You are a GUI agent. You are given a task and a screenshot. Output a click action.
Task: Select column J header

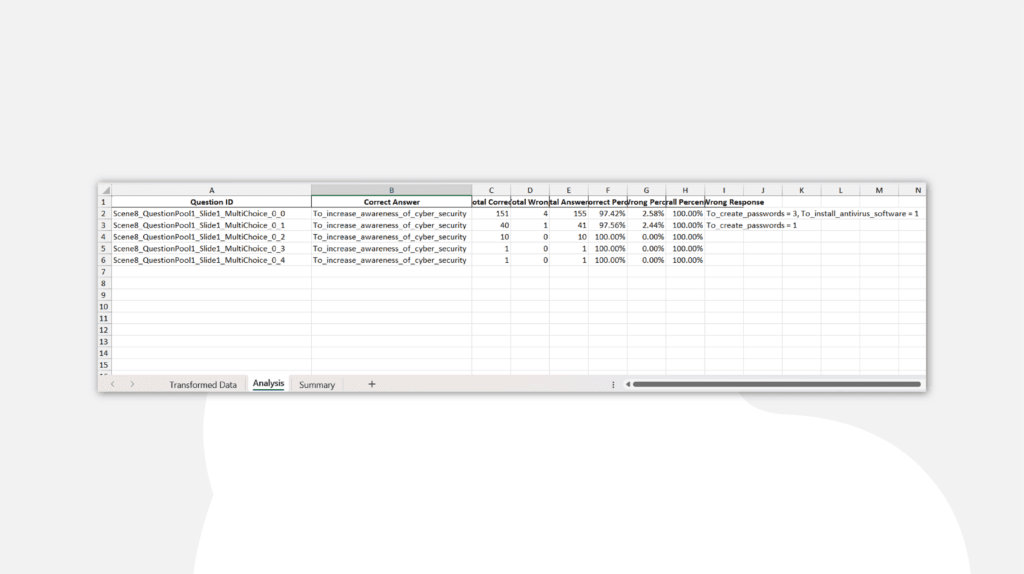762,190
